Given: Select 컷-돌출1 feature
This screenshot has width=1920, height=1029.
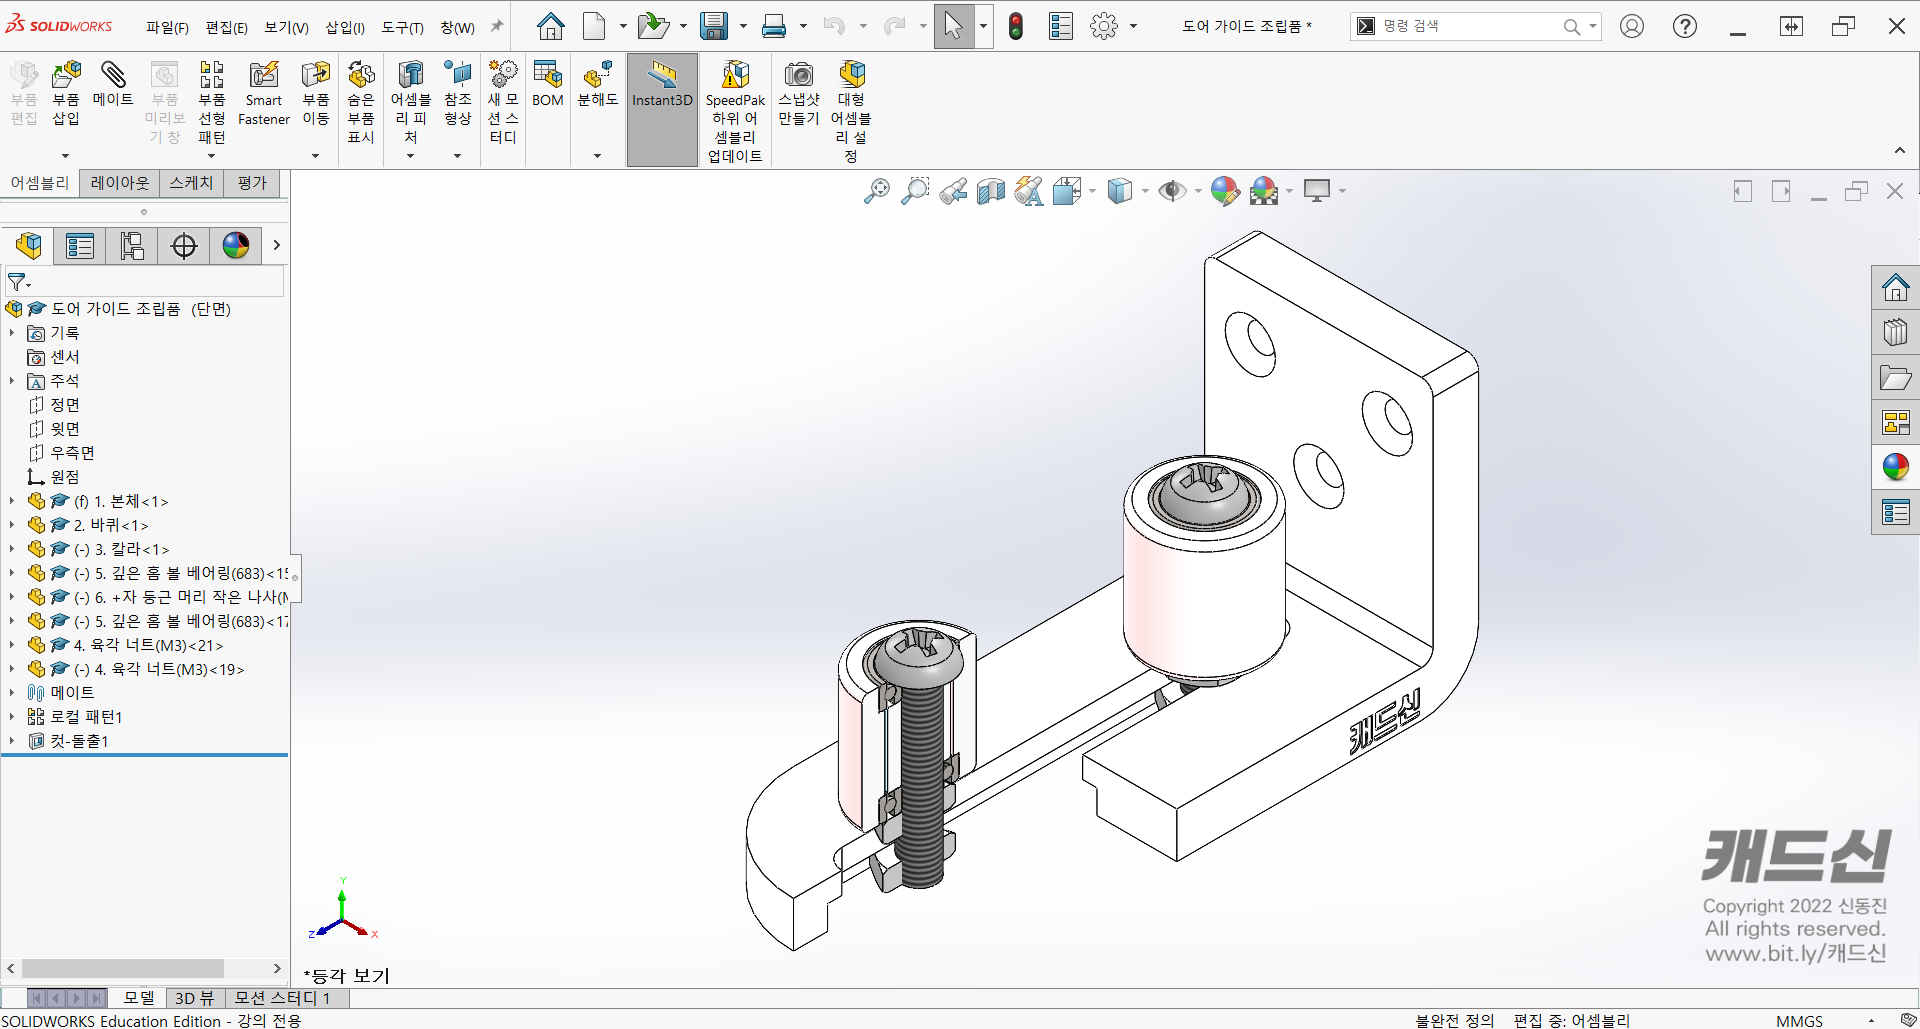Looking at the screenshot, I should (x=79, y=741).
